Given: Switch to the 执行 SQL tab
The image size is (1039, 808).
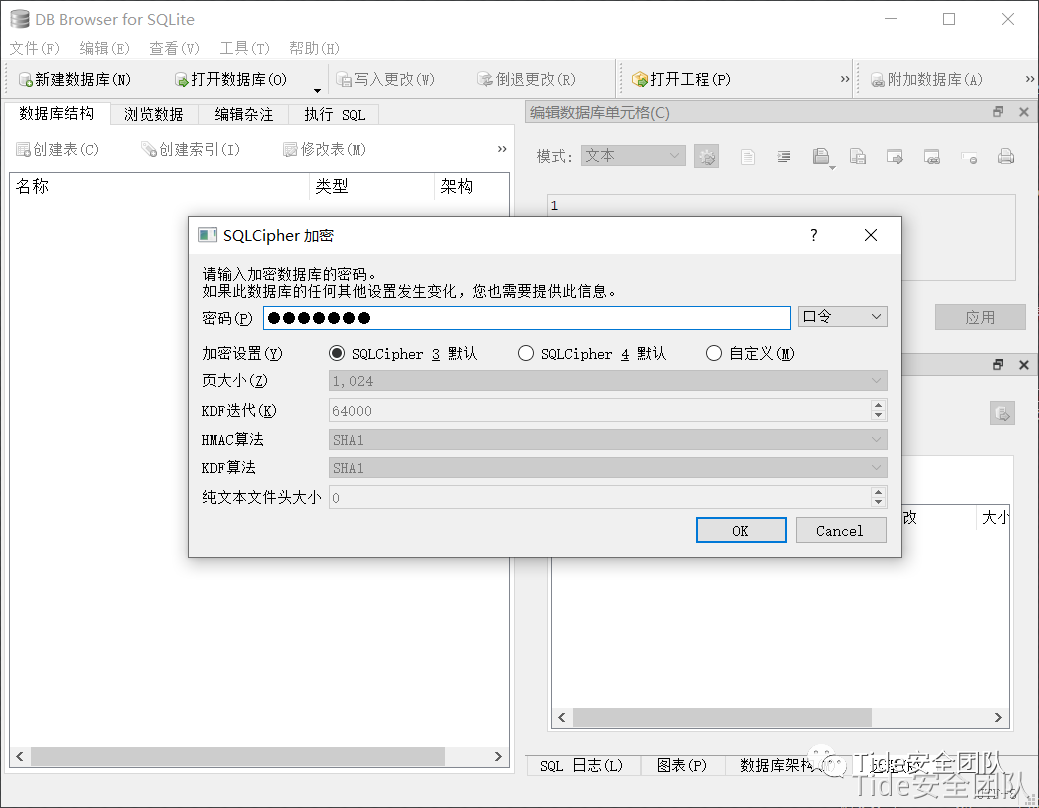Looking at the screenshot, I should (334, 115).
